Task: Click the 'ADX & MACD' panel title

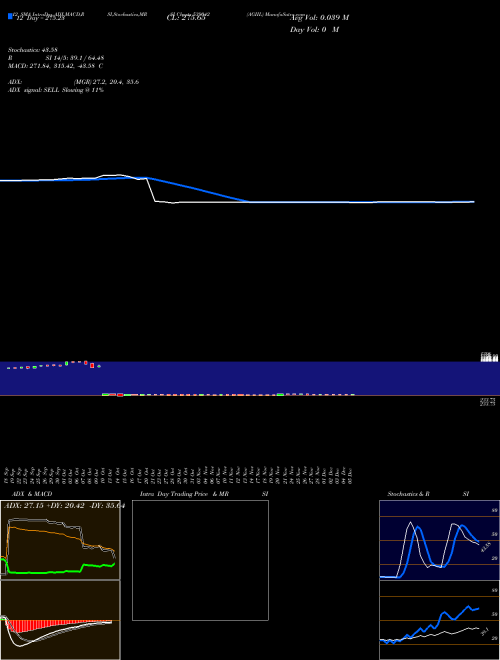Action: click(x=32, y=494)
